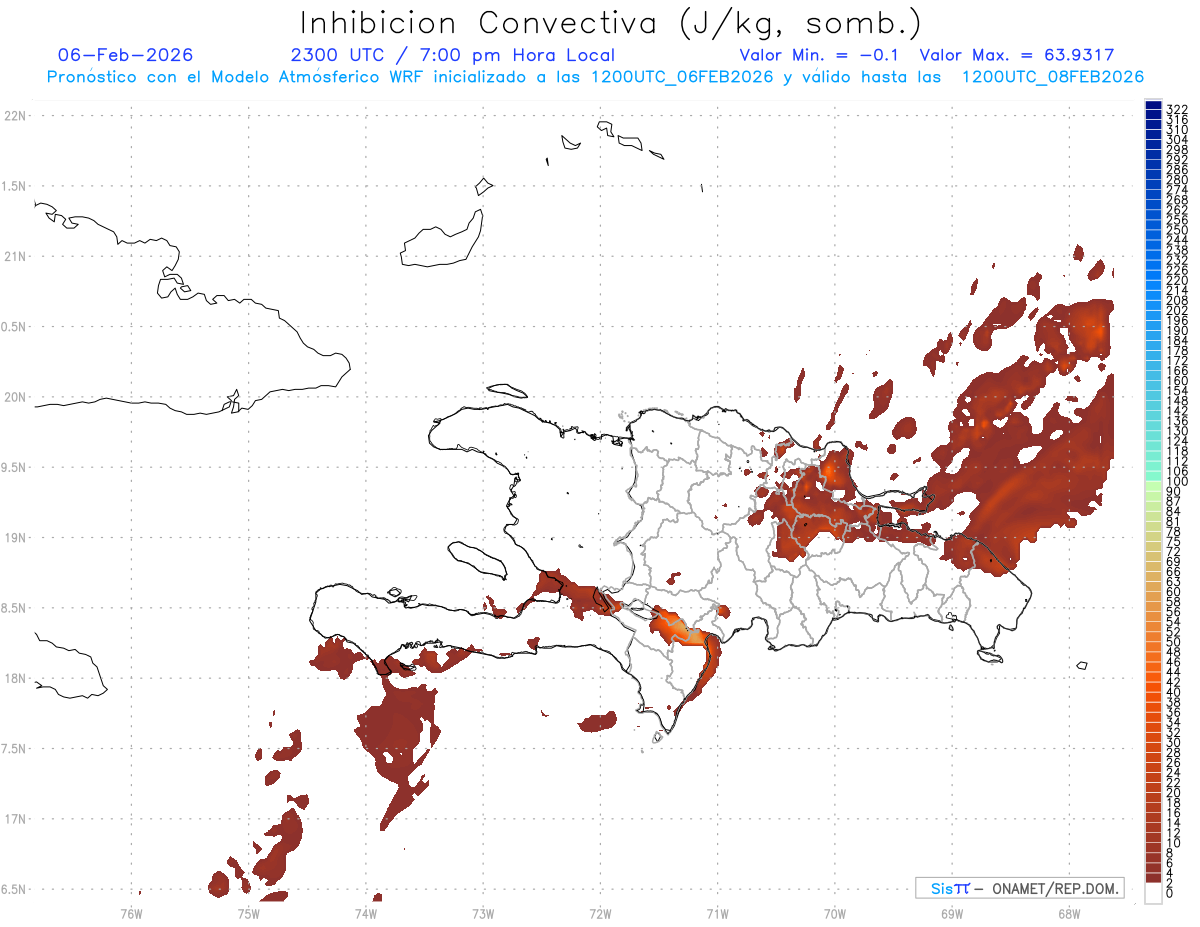Click "2300 UTC / 7:00 pm Hora Local"
1200x927 pixels.
click(x=452, y=55)
